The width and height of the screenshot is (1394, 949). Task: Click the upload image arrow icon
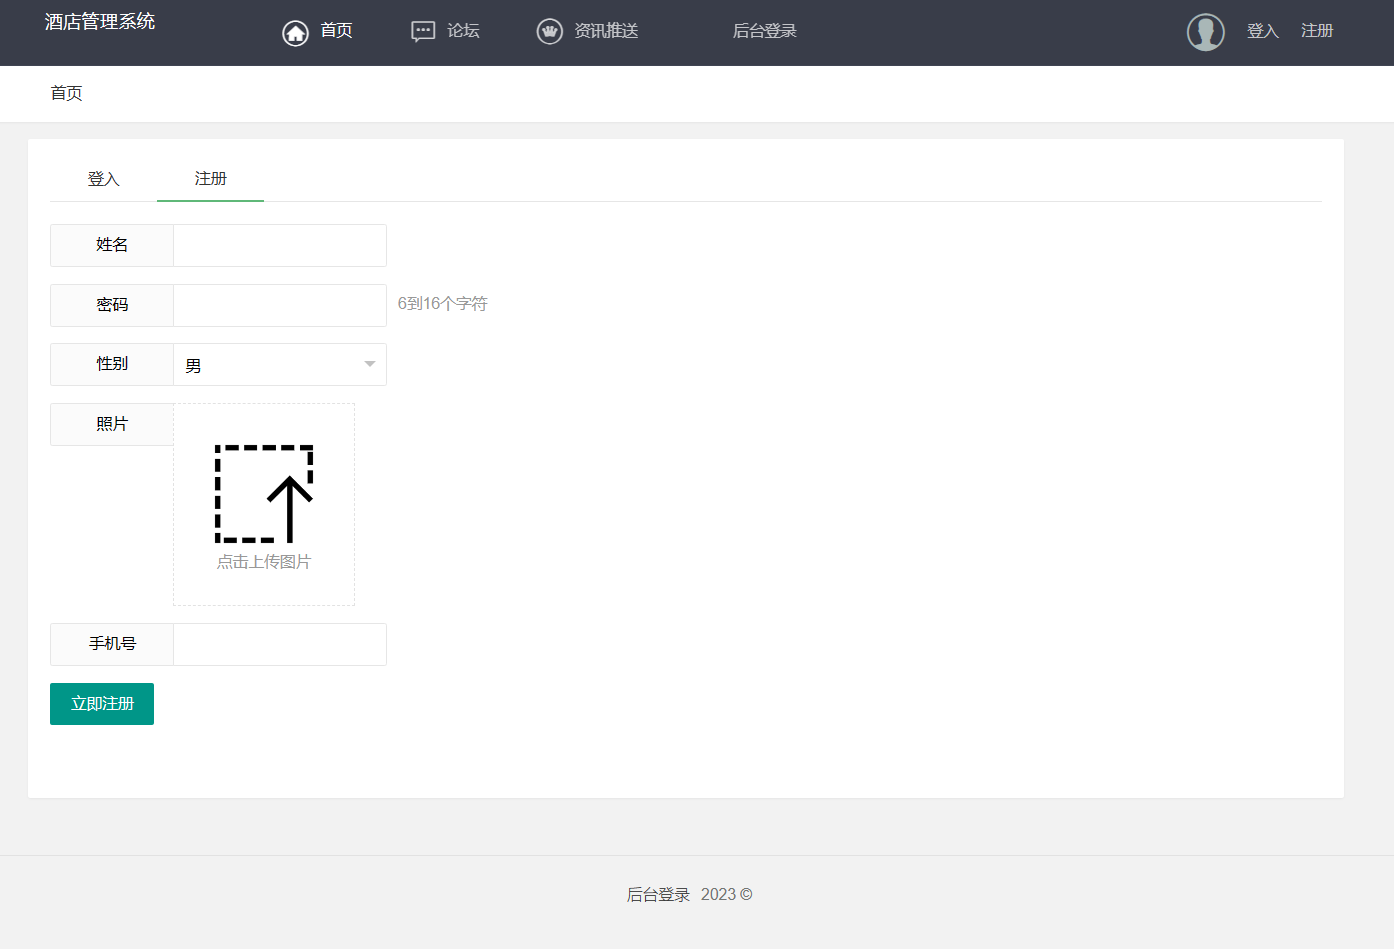click(264, 494)
